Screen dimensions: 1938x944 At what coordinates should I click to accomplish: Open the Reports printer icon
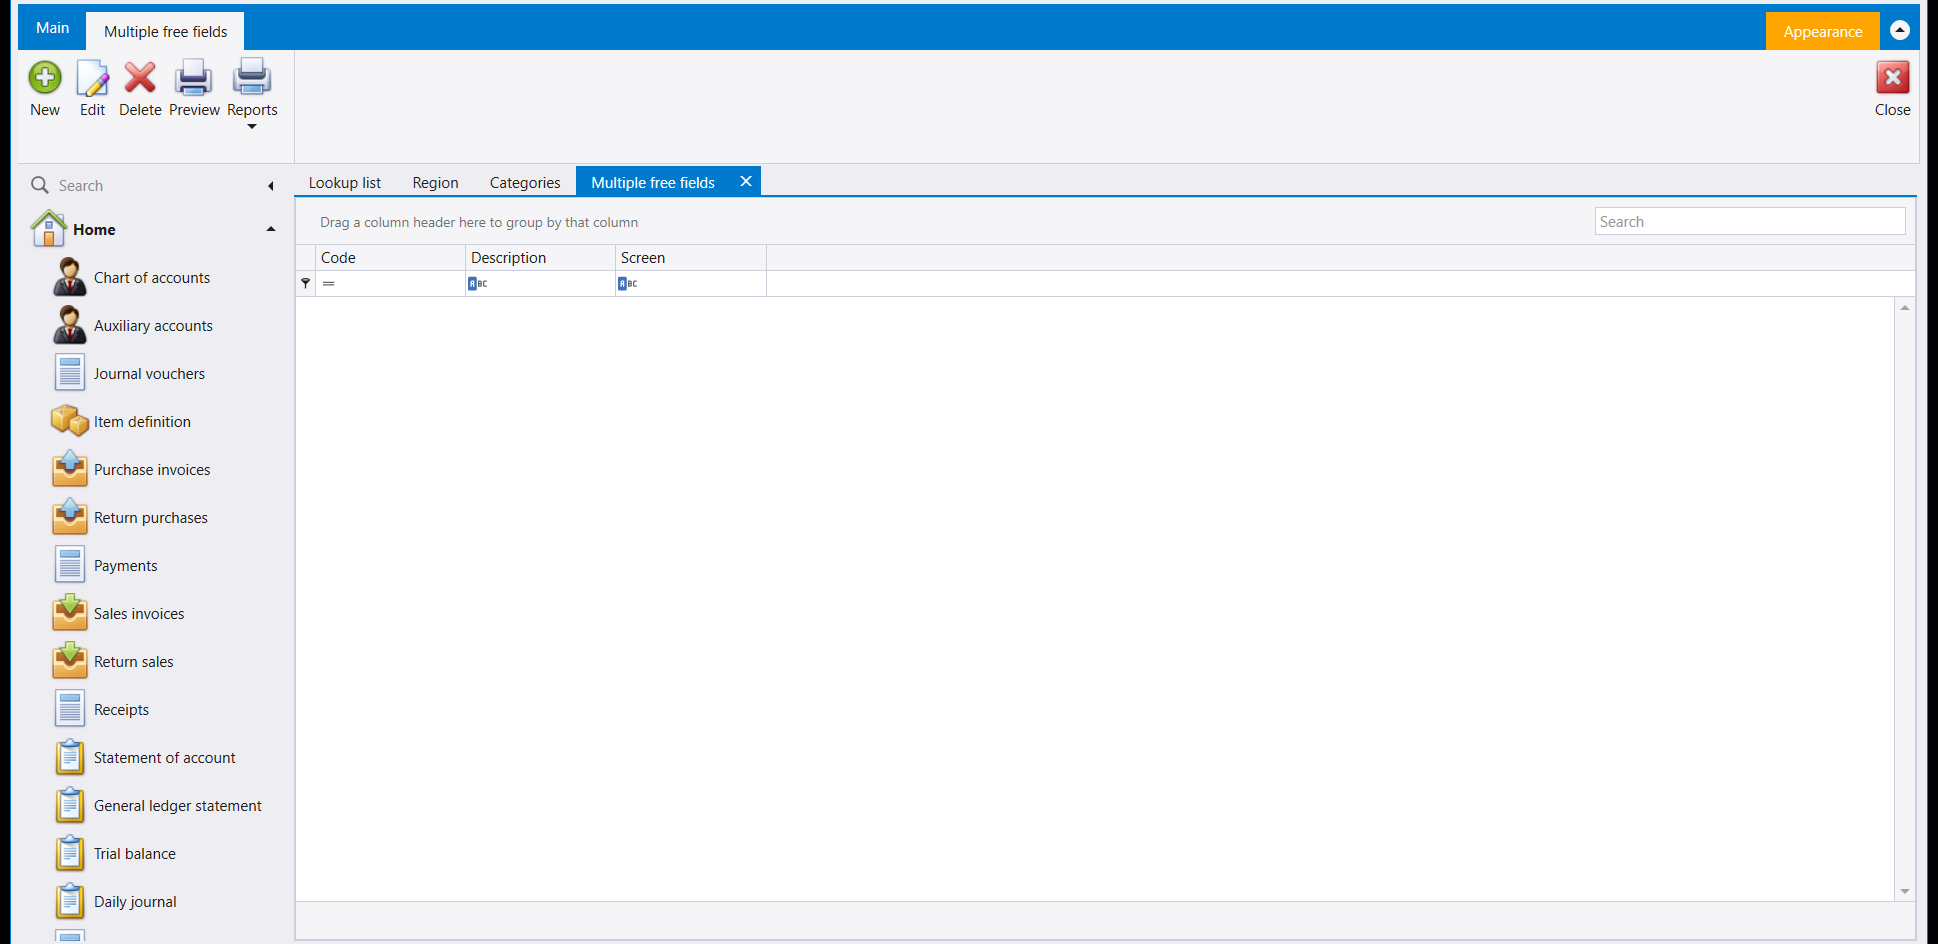[x=252, y=77]
